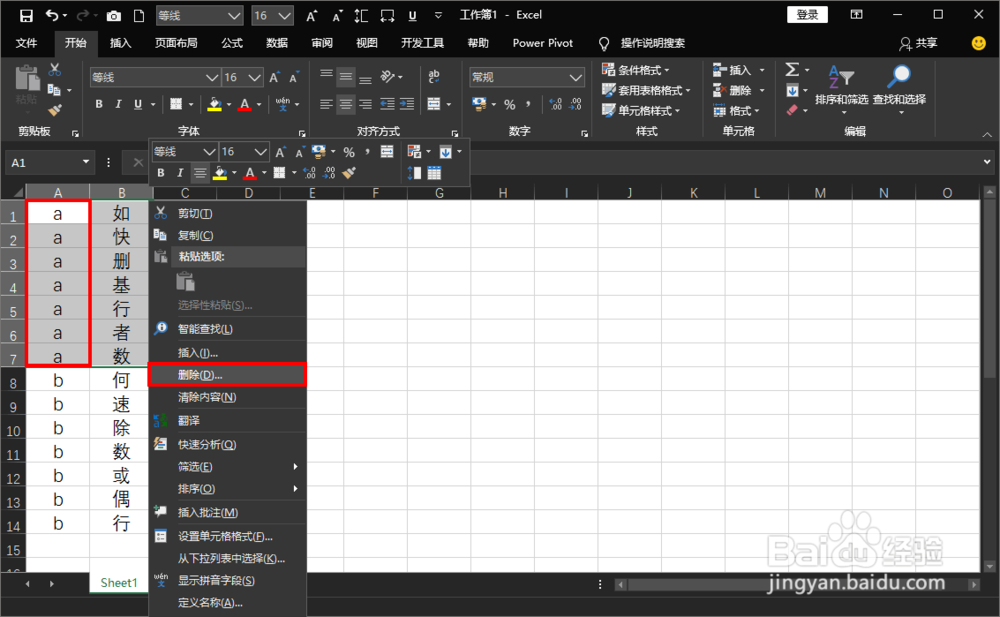
Task: Open the number format 常规 dropdown
Action: coord(576,77)
